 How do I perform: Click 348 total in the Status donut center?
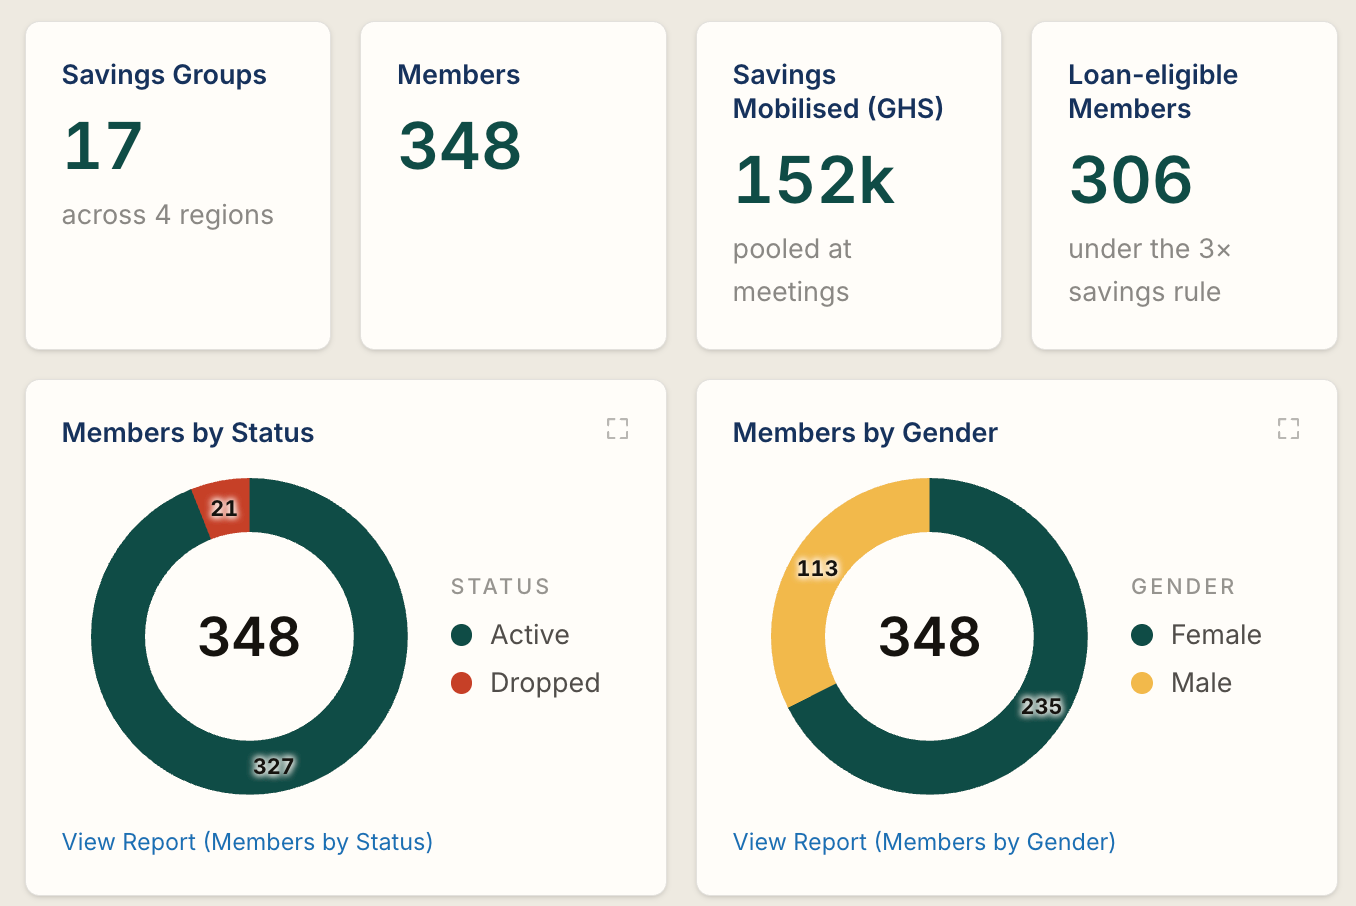(249, 637)
